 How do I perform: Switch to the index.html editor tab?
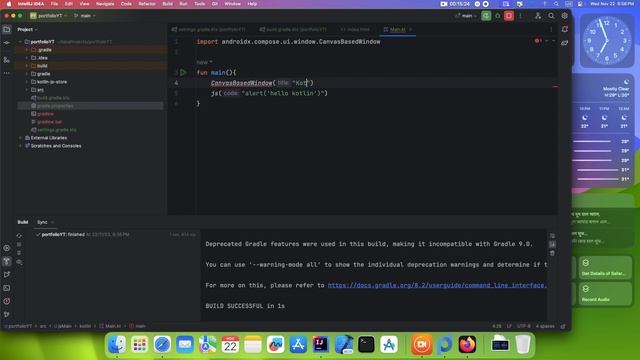coord(355,29)
